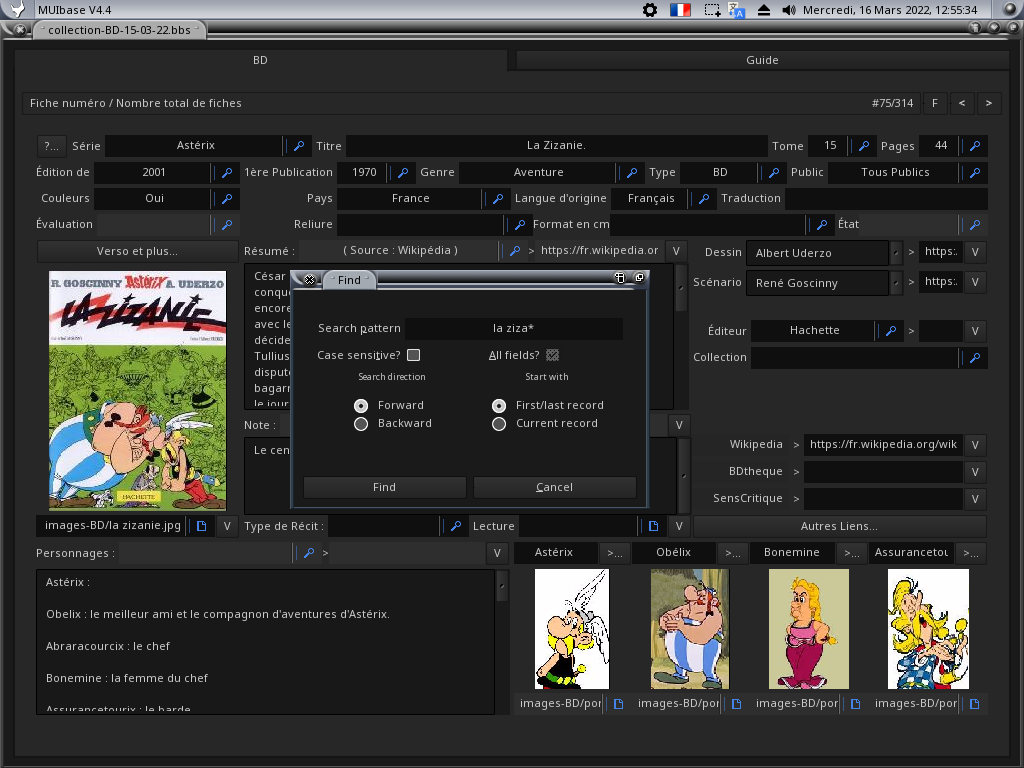Click the search icon next to Couleurs
1024x768 pixels.
(x=227, y=199)
